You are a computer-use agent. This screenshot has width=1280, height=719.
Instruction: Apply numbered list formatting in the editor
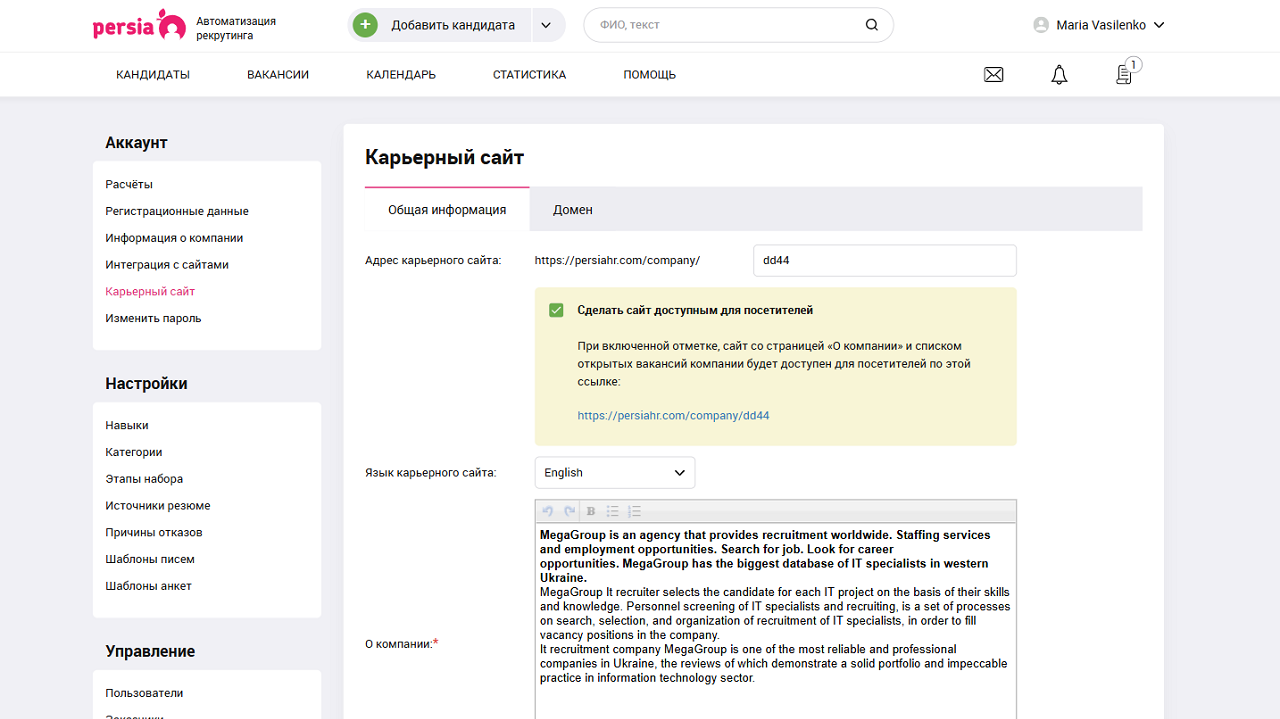pyautogui.click(x=634, y=511)
